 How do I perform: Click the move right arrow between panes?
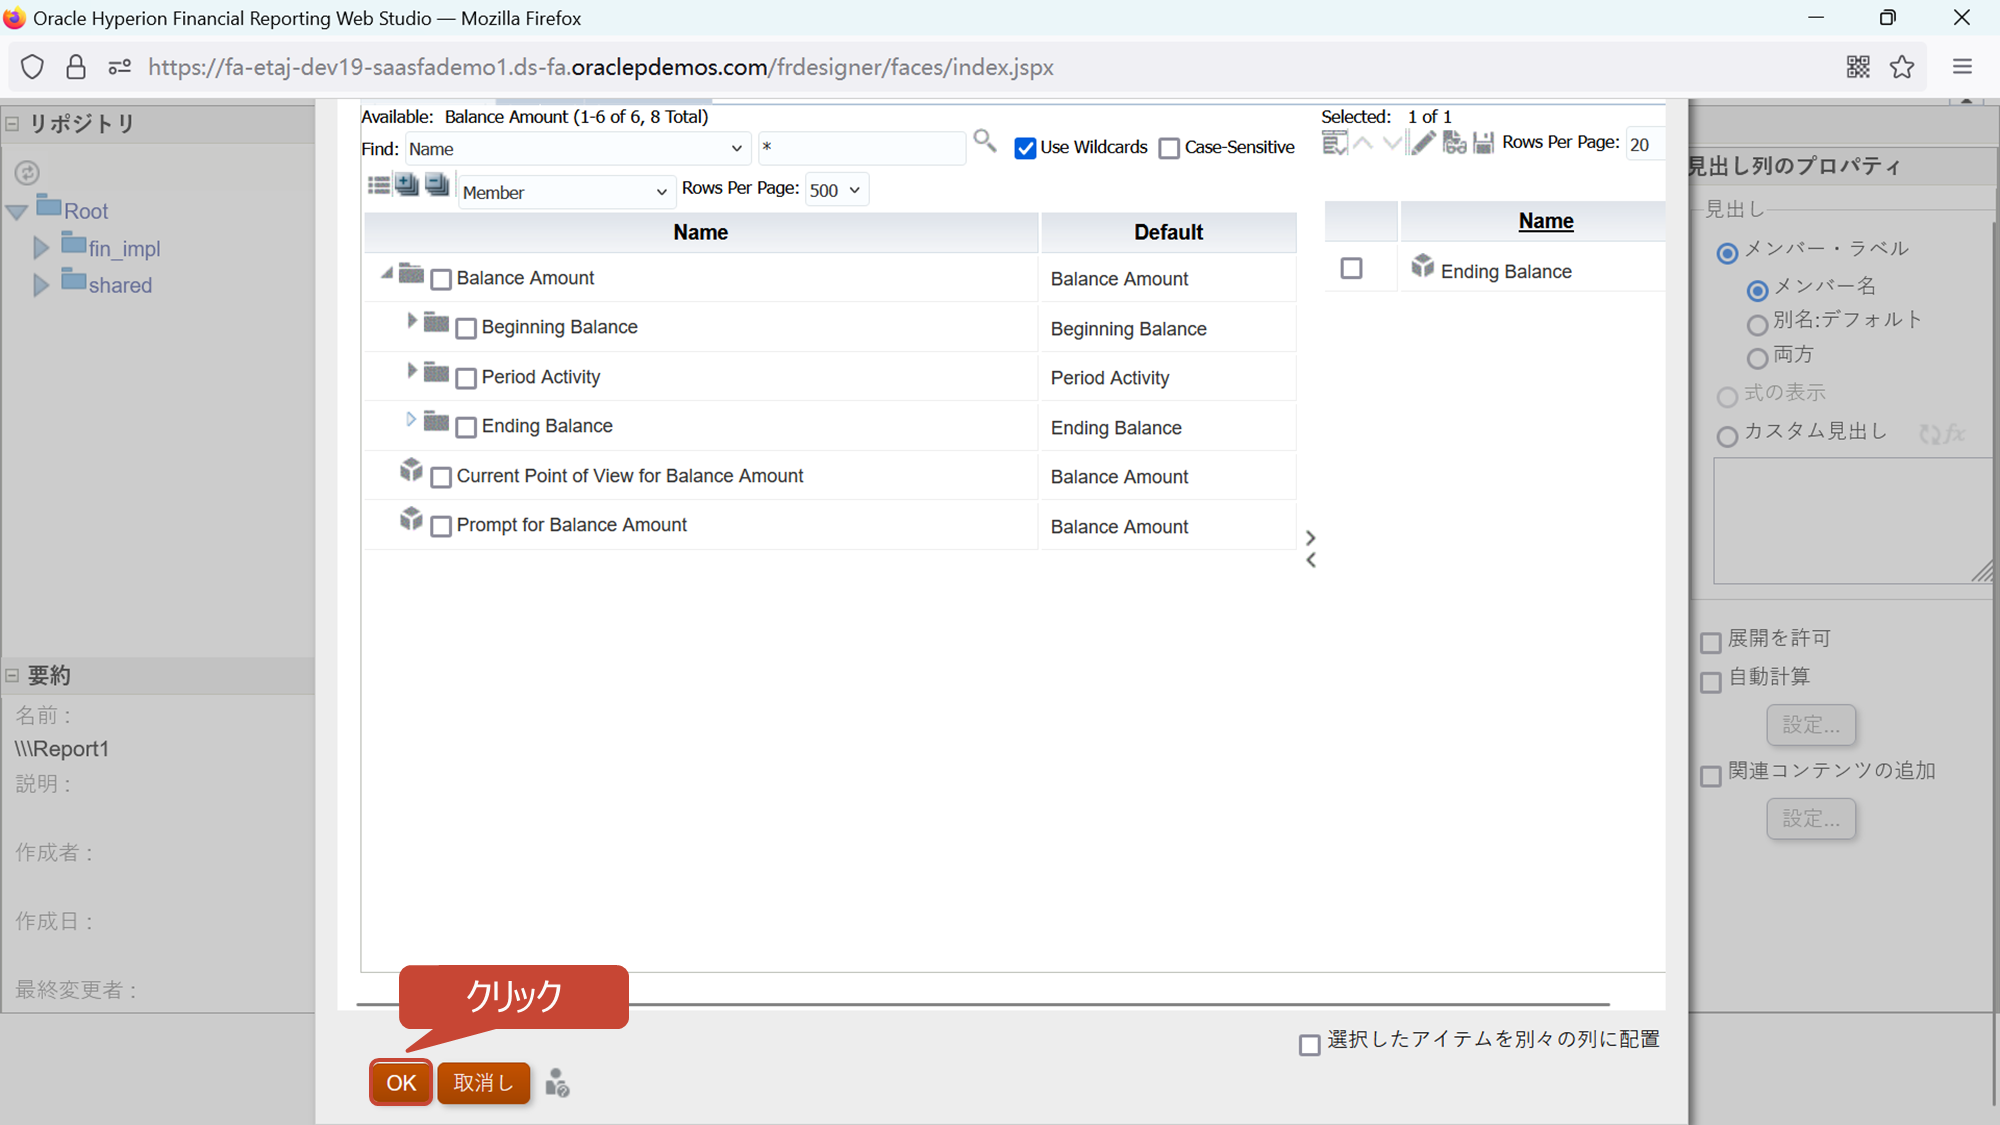(1310, 538)
